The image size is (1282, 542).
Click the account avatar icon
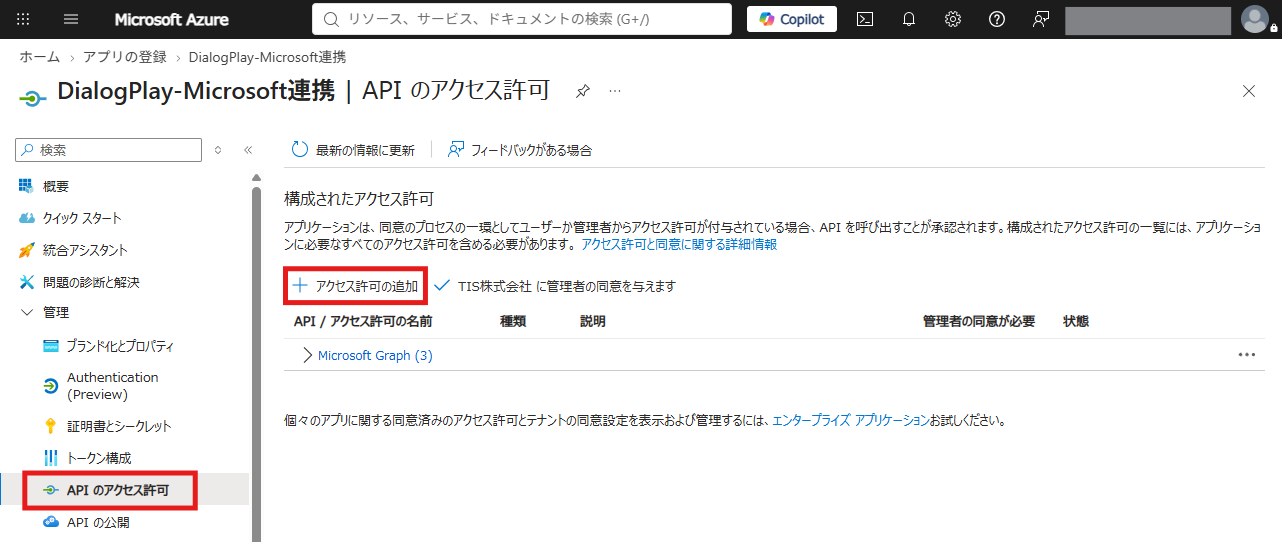(1254, 19)
